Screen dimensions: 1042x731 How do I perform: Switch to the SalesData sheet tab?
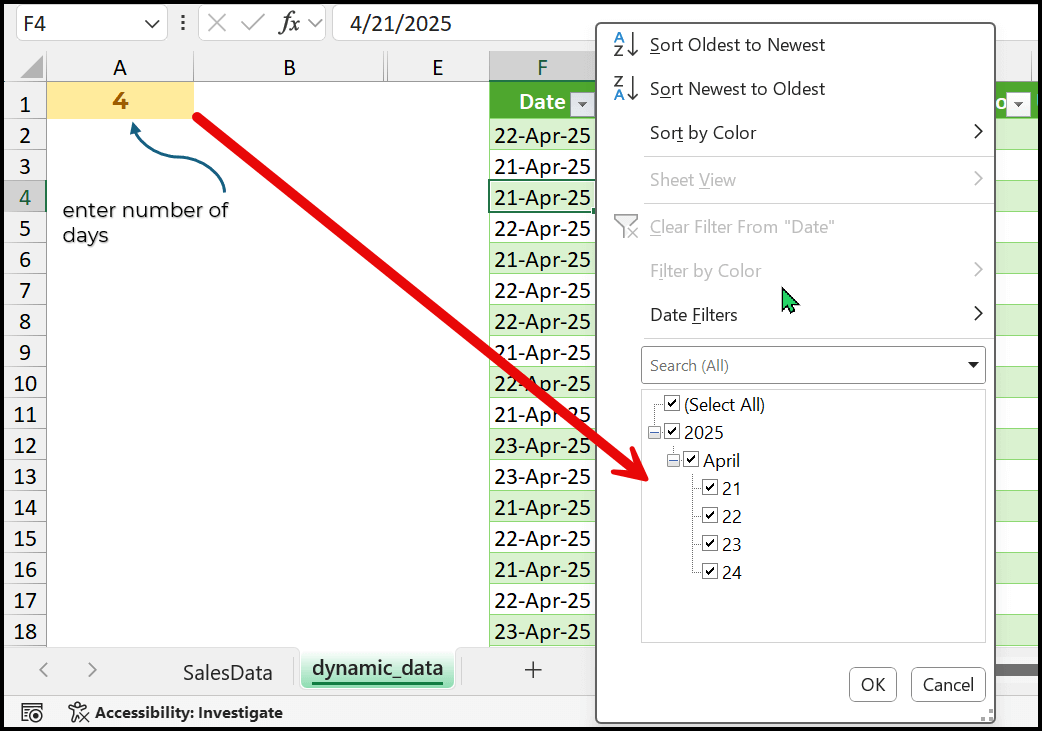pyautogui.click(x=227, y=672)
